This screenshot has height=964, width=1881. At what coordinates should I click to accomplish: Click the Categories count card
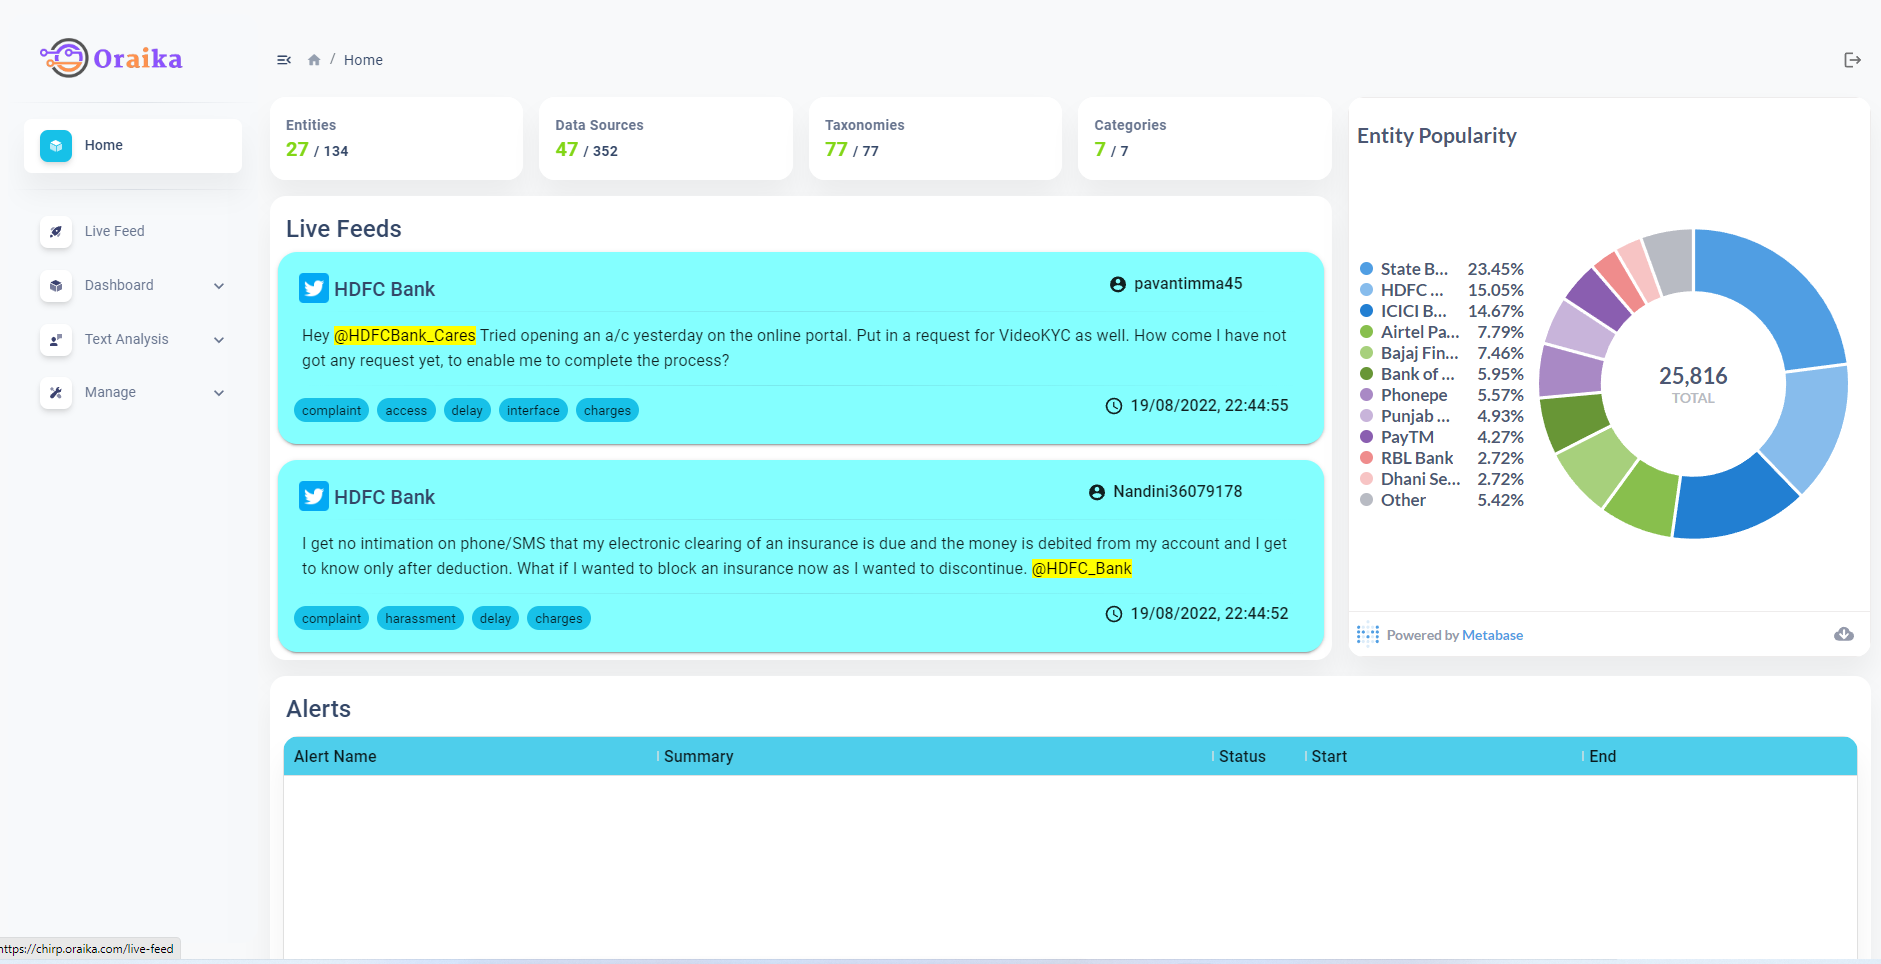click(1205, 139)
